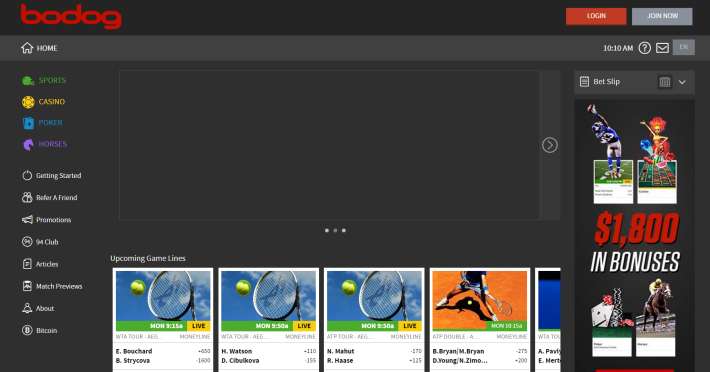Open the About link

point(45,309)
